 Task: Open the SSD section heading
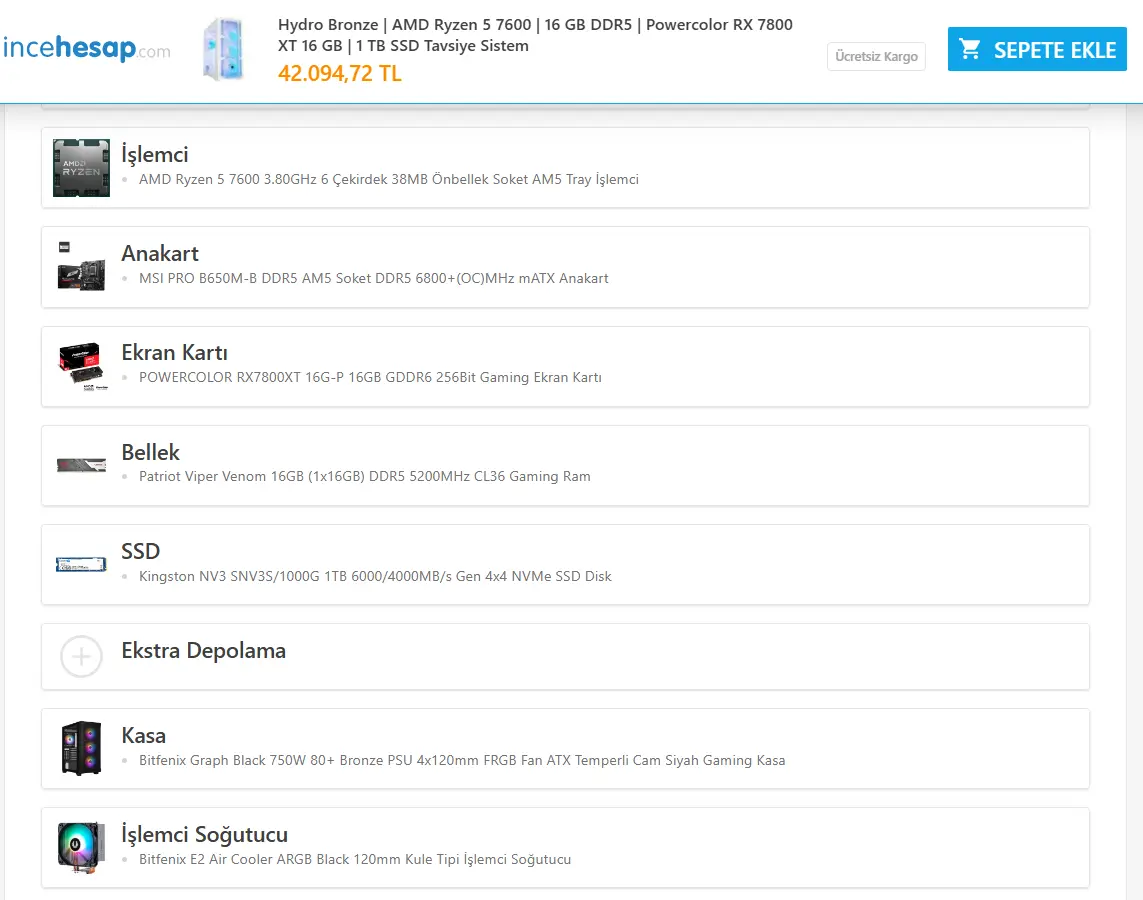pos(141,551)
